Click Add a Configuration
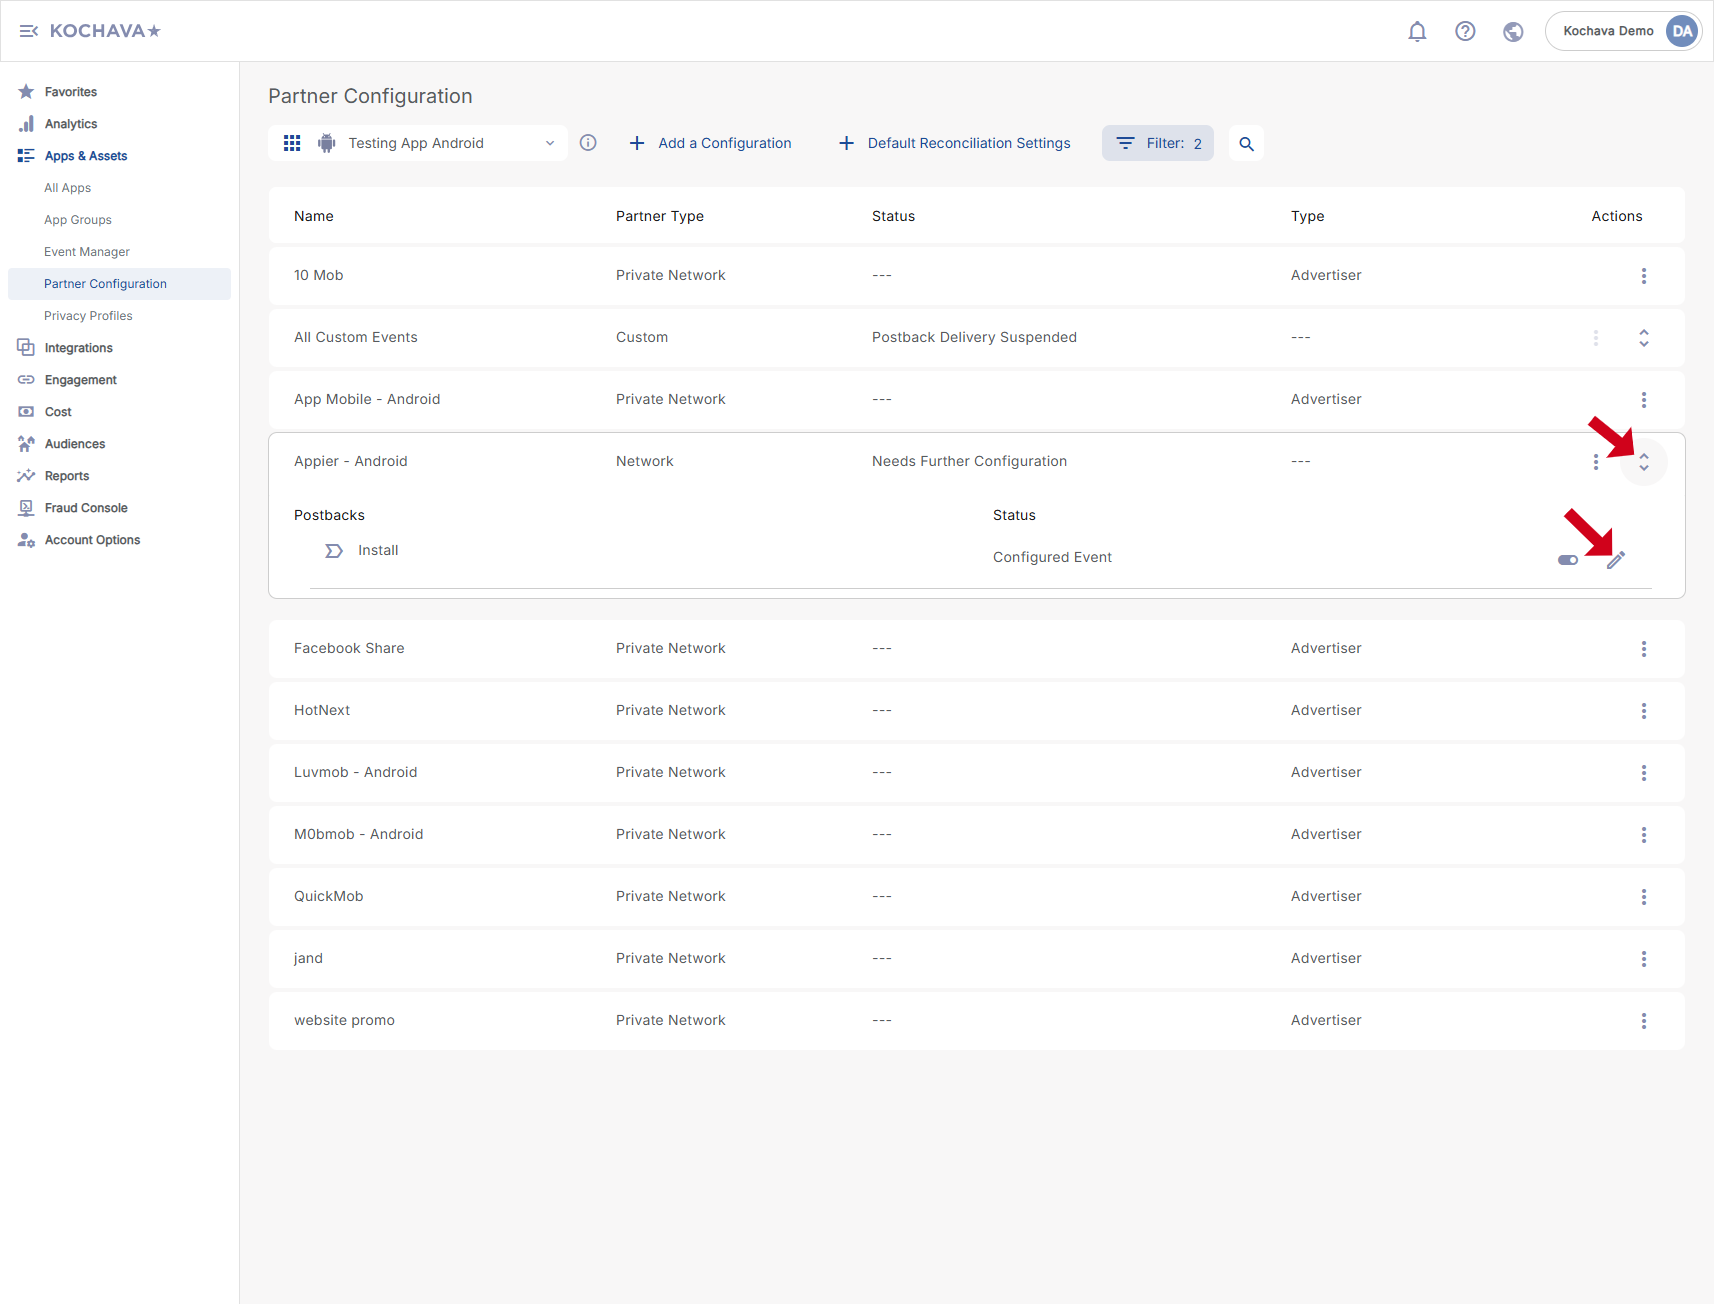 (x=710, y=143)
